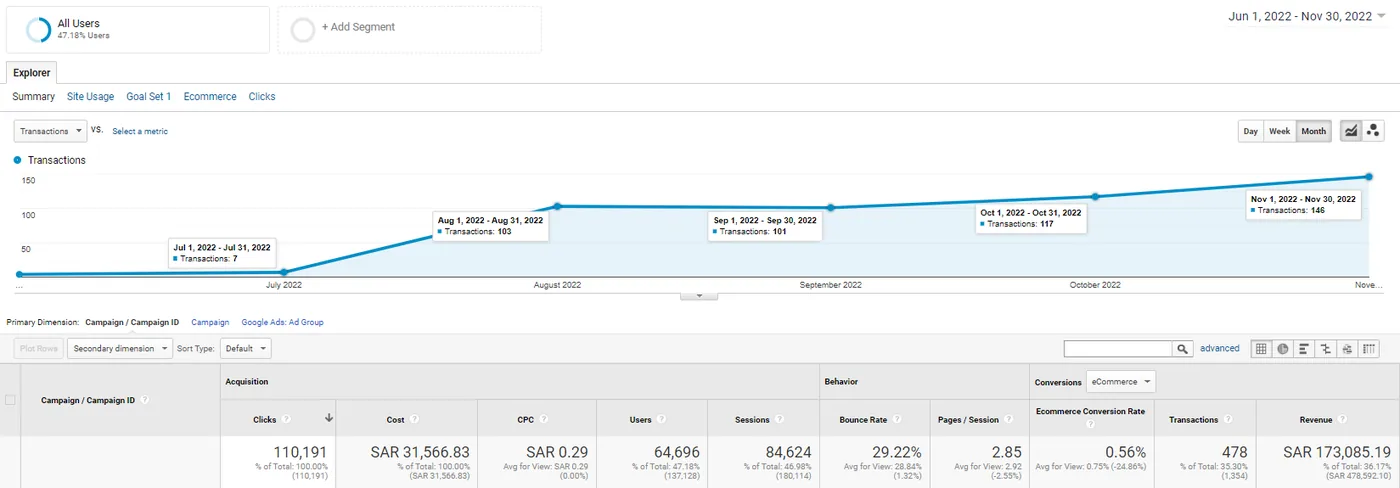The image size is (1400, 488).
Task: Switch graph granularity to Month
Action: click(x=1314, y=131)
